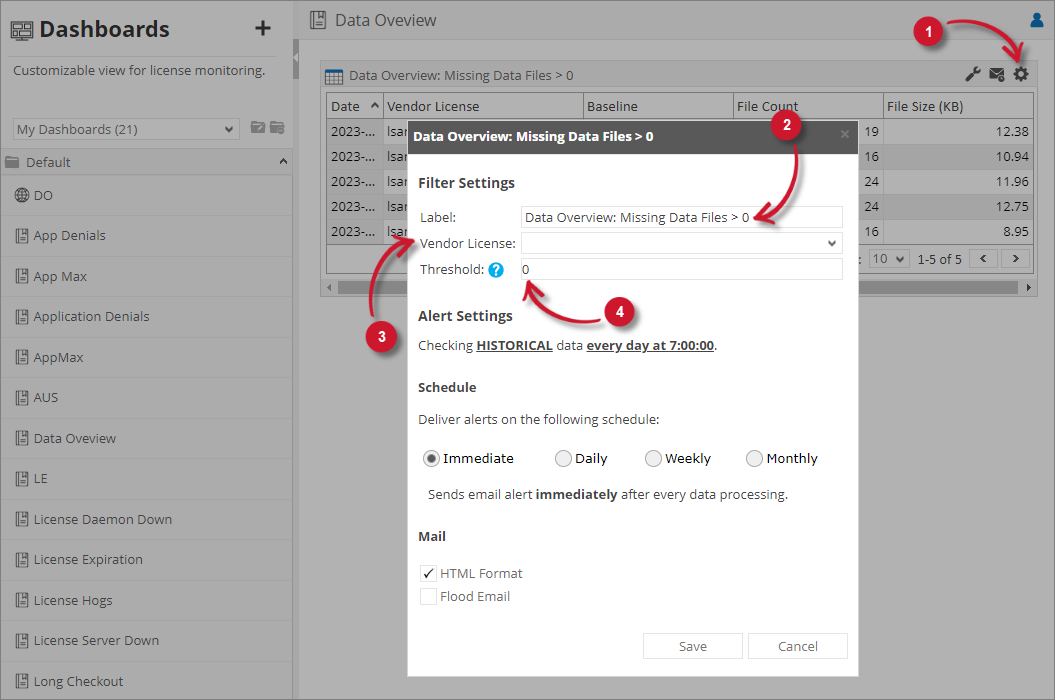1055x700 pixels.
Task: Enable the Flood Email checkbox
Action: pyautogui.click(x=429, y=596)
